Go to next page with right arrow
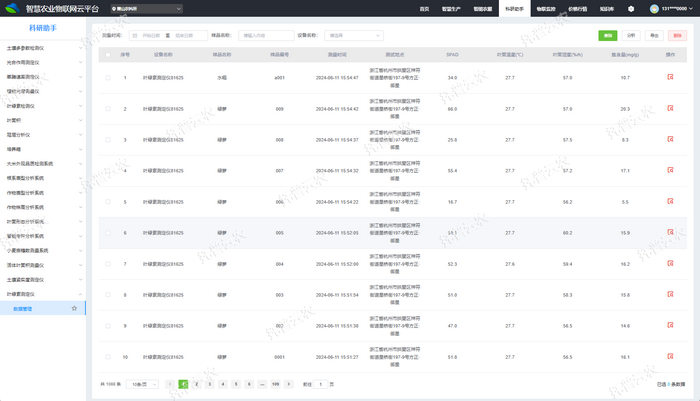The height and width of the screenshot is (401, 700). [x=289, y=384]
